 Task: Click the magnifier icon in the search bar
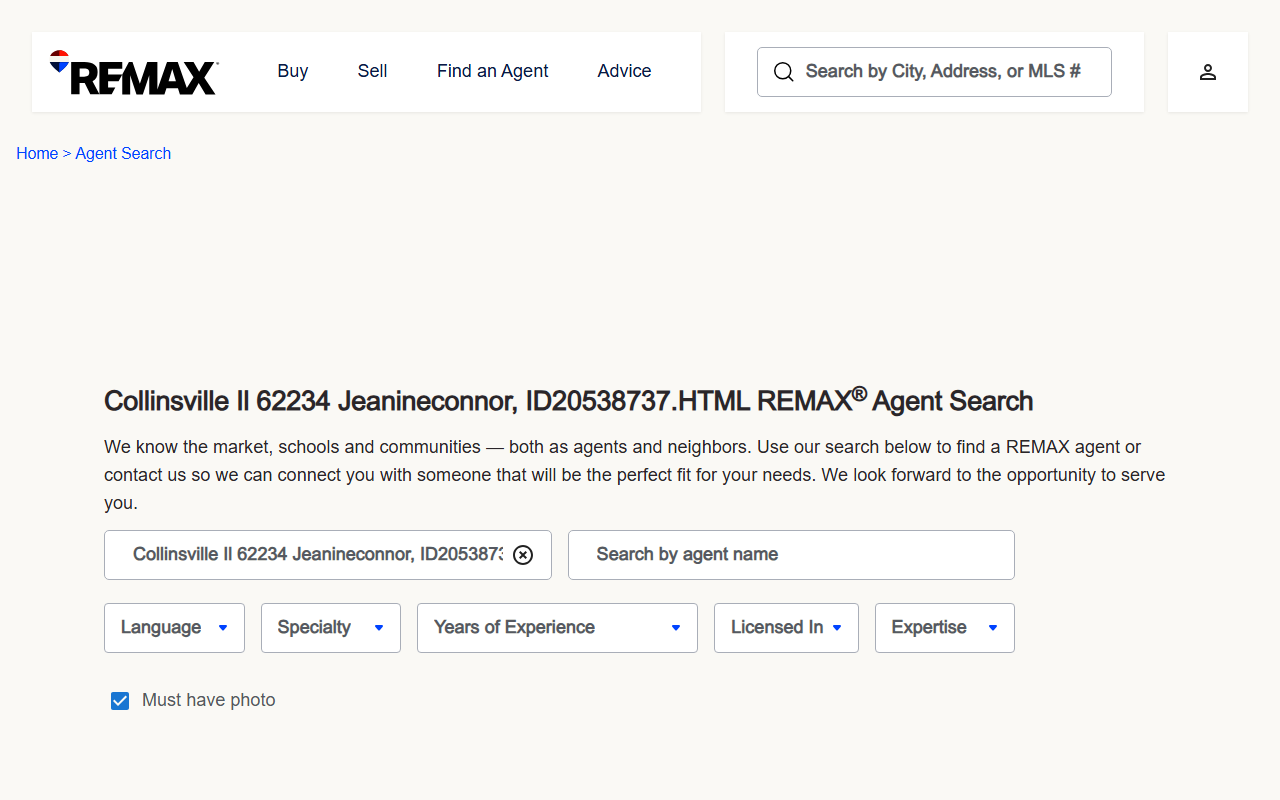pos(784,72)
